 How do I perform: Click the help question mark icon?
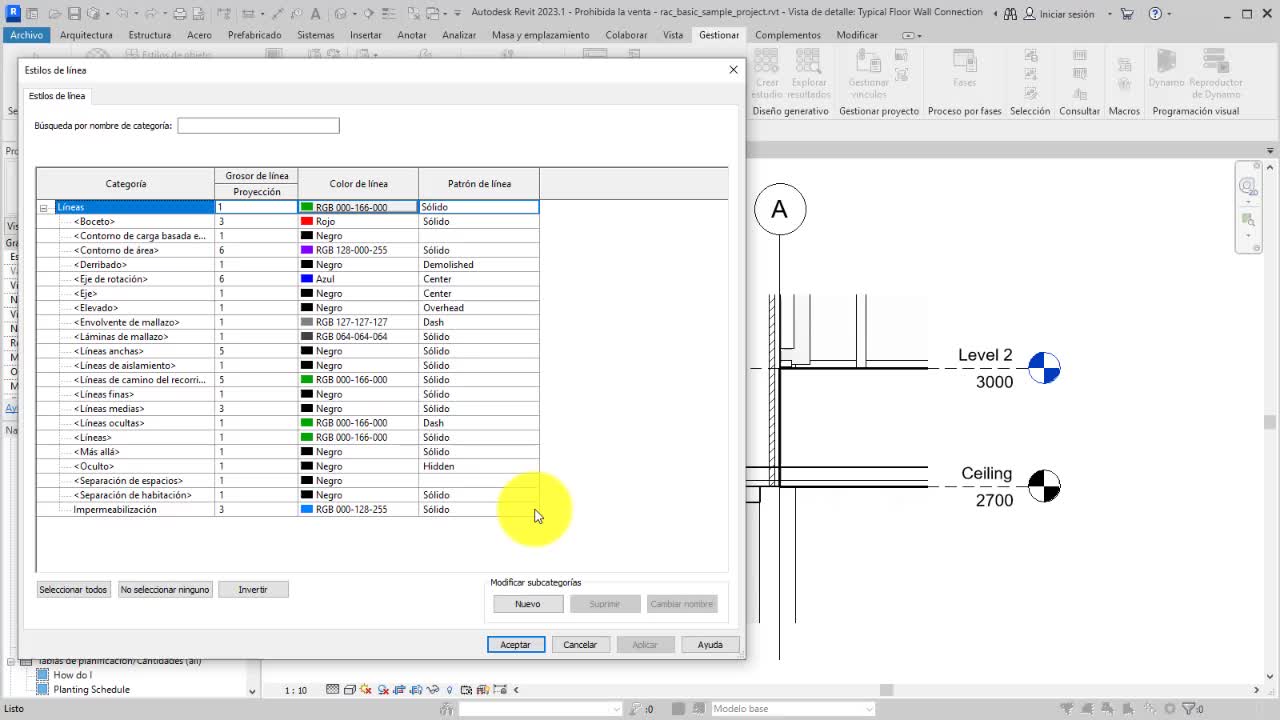1156,14
